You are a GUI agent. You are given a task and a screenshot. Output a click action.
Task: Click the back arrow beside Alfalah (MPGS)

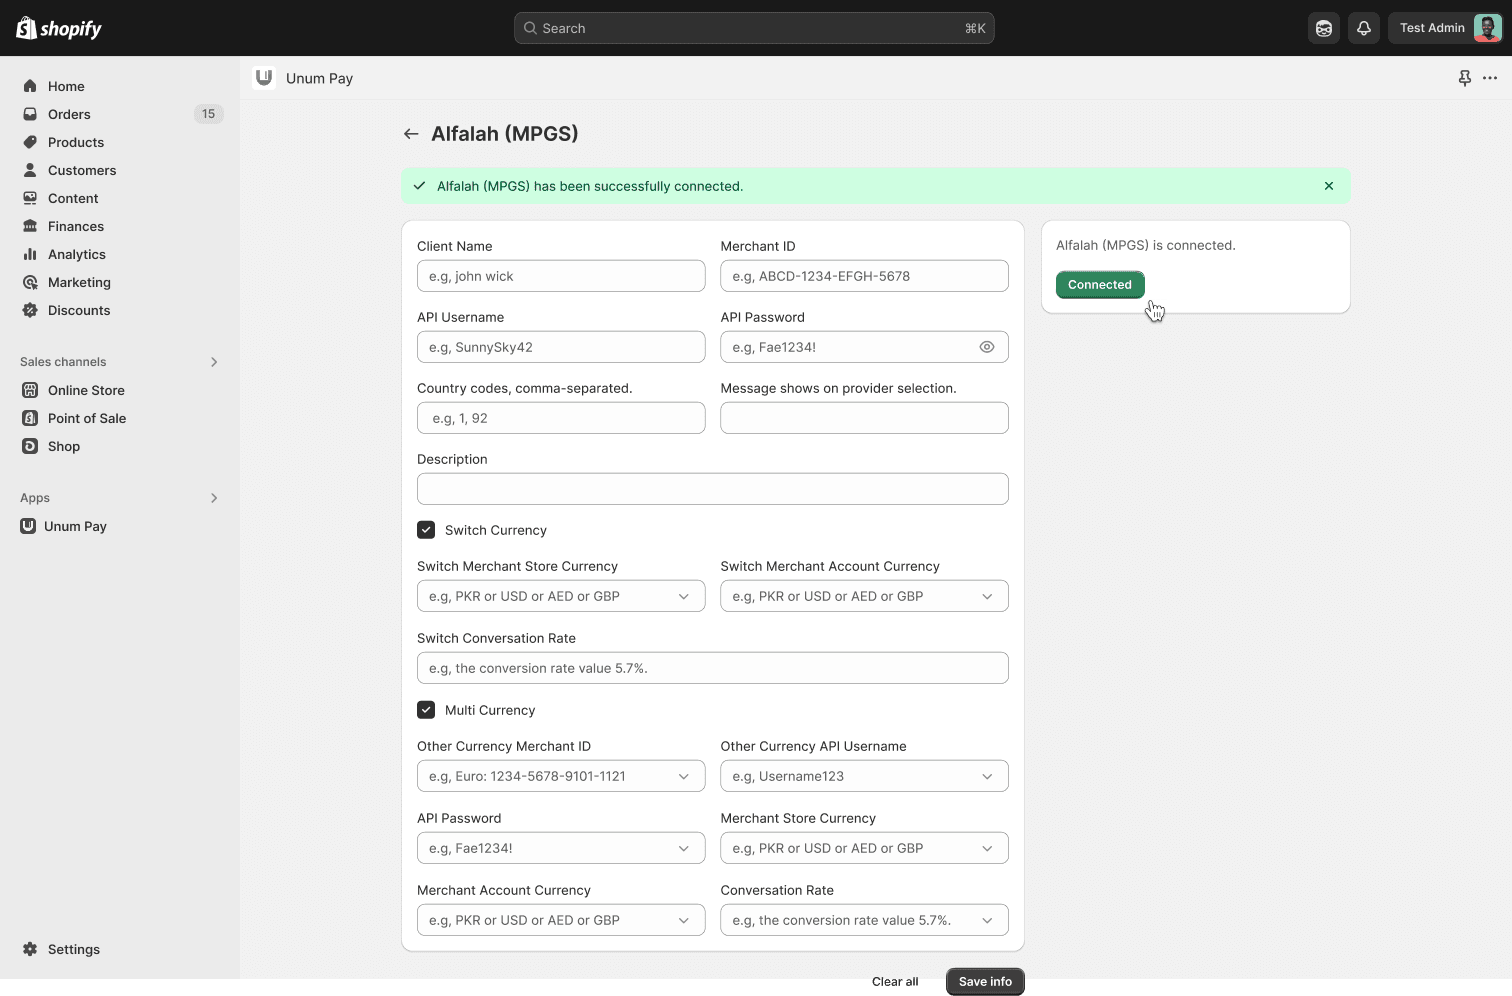(411, 134)
